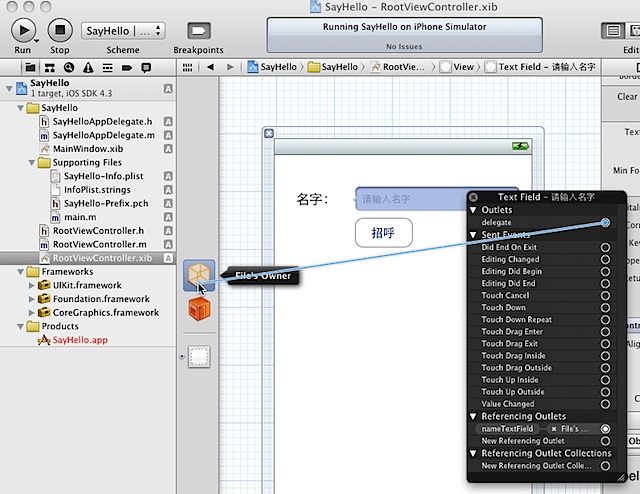Collapse the Referencing Outlets section
Screen dimensions: 640x494
473,416
